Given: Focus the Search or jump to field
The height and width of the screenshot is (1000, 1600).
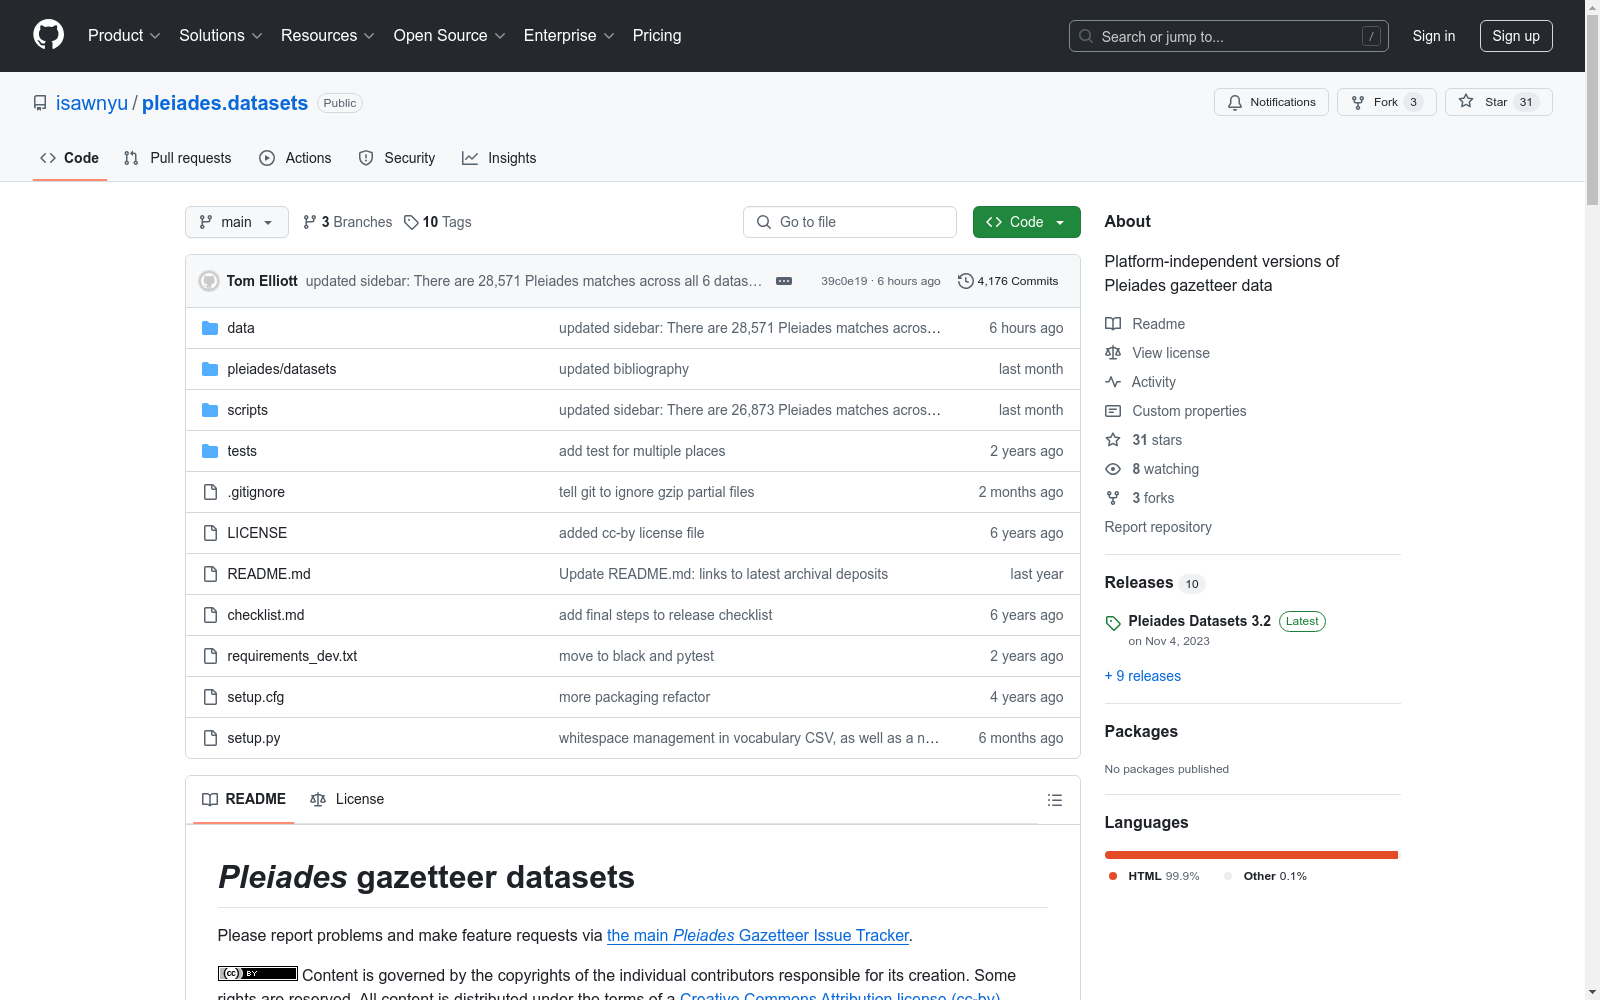Looking at the screenshot, I should (1229, 36).
